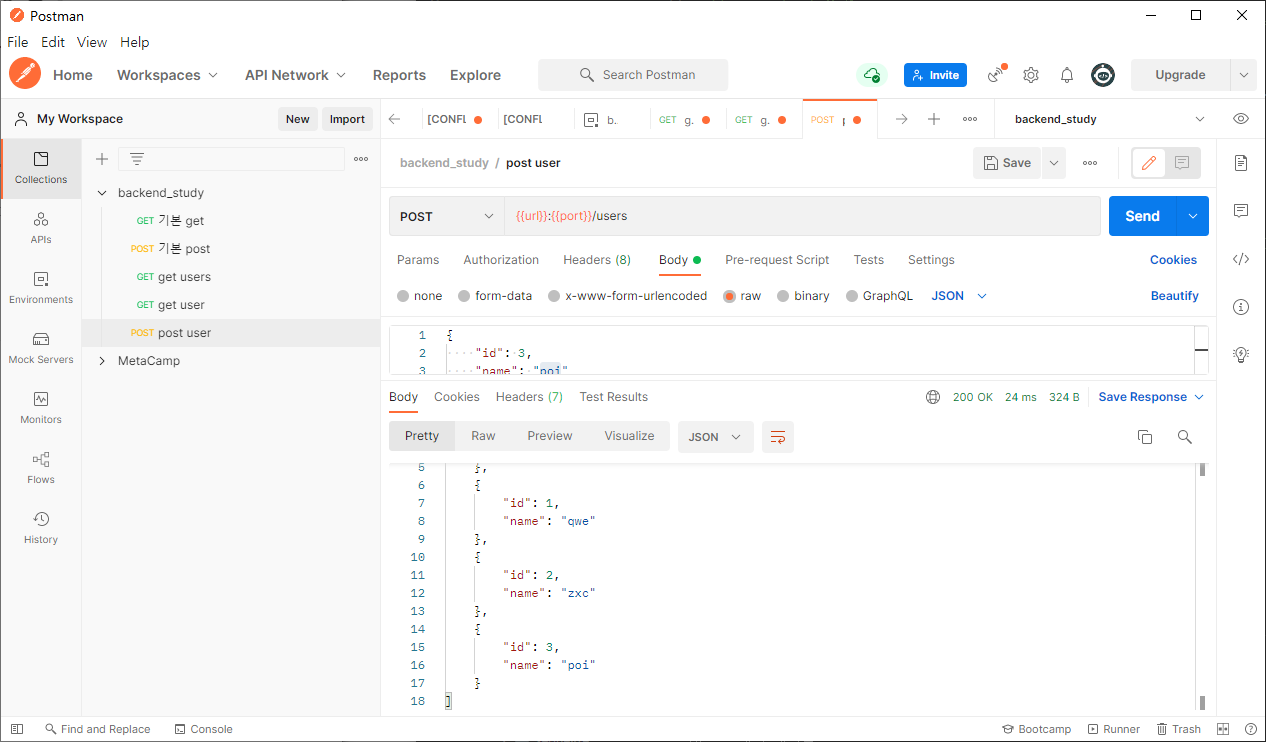Screen dimensions: 1266x742
Task: Switch to comment mode toggle
Action: [x=1182, y=163]
